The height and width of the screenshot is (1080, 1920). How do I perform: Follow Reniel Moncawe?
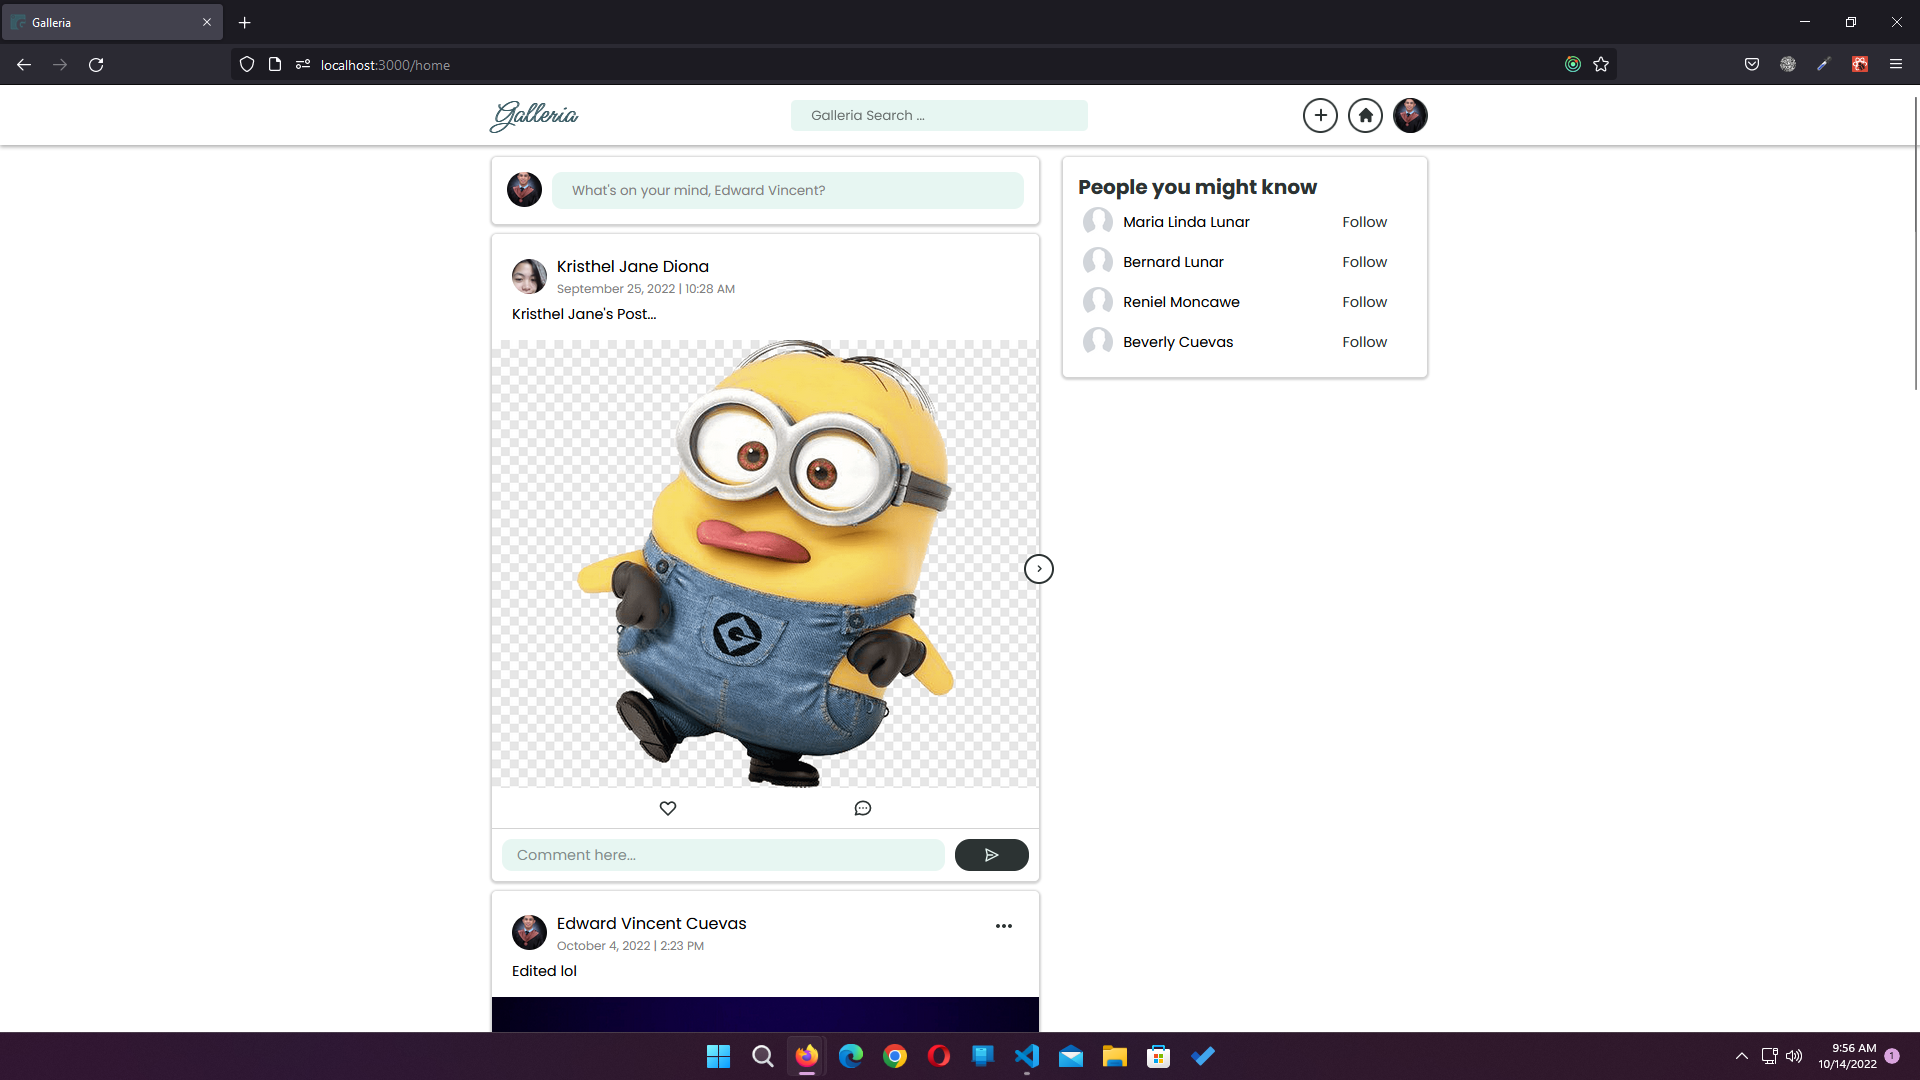point(1364,302)
